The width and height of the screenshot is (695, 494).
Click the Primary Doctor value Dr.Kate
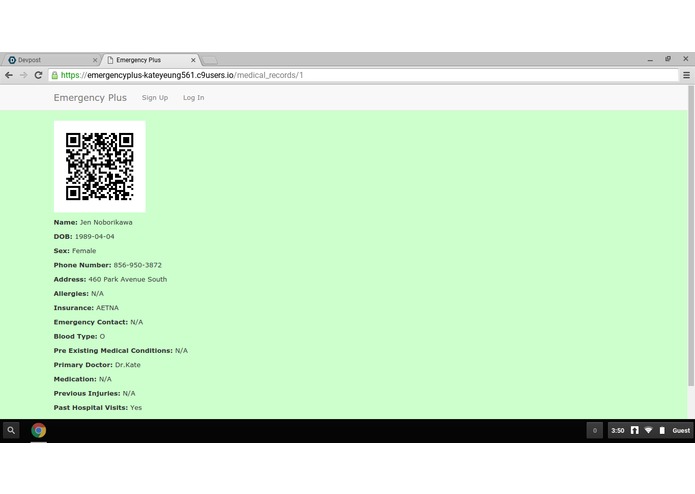(128, 365)
